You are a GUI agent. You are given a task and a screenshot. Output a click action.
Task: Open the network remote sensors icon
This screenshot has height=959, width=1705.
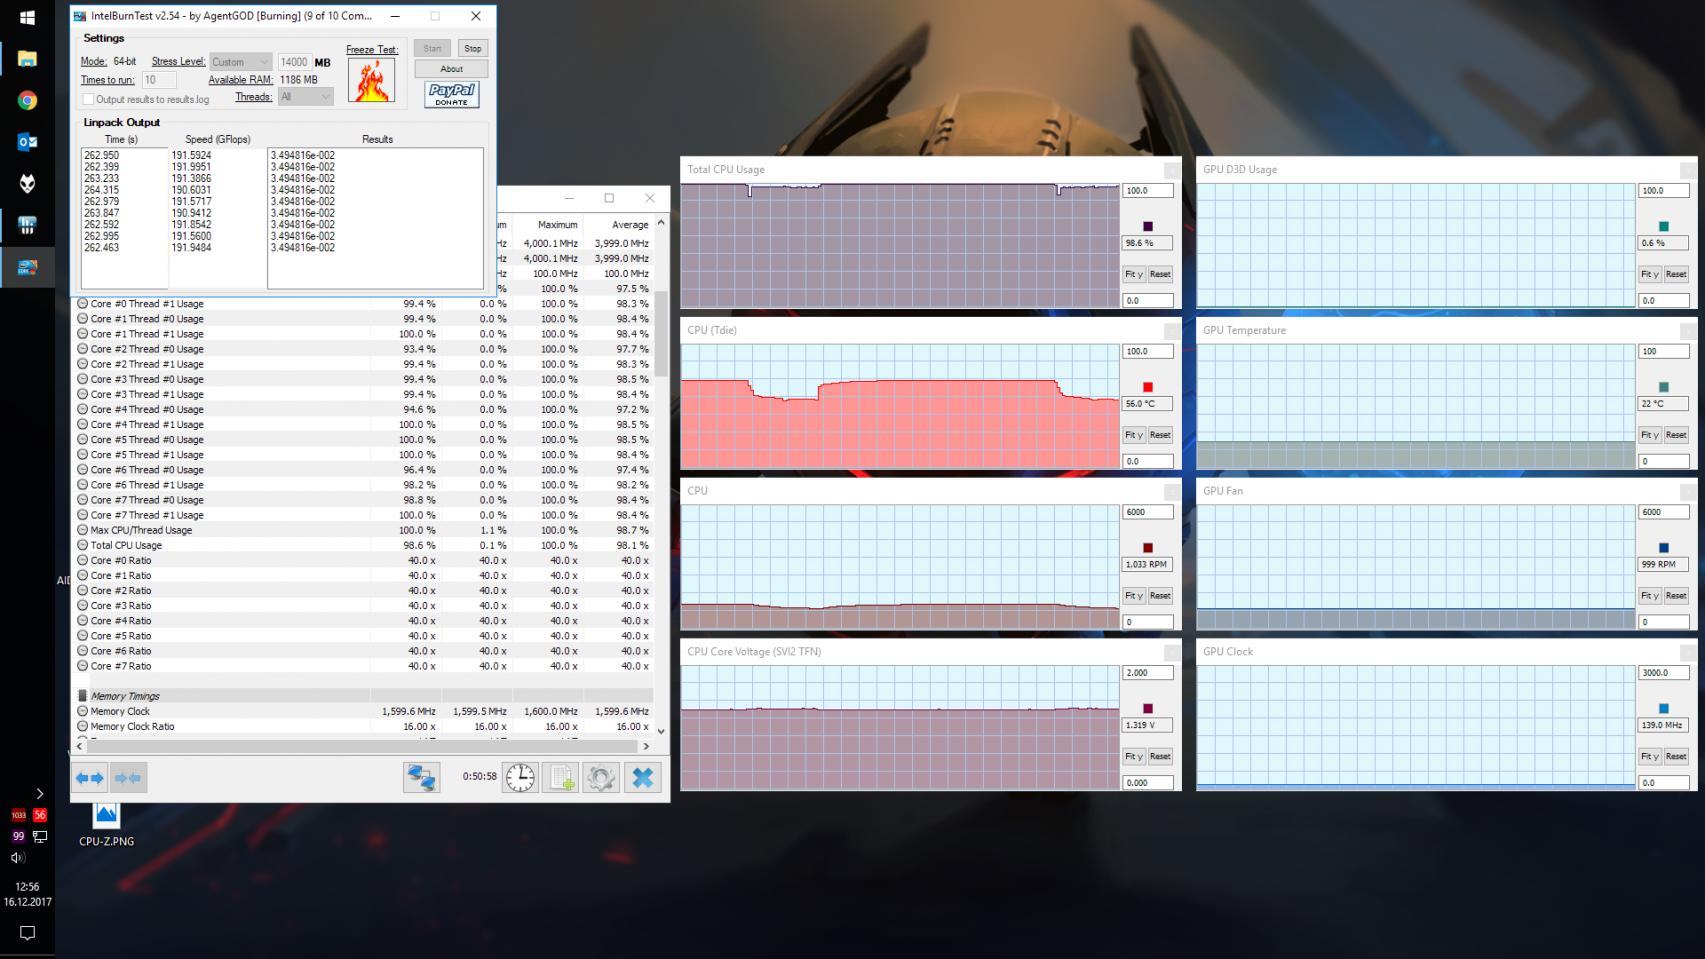click(x=421, y=778)
